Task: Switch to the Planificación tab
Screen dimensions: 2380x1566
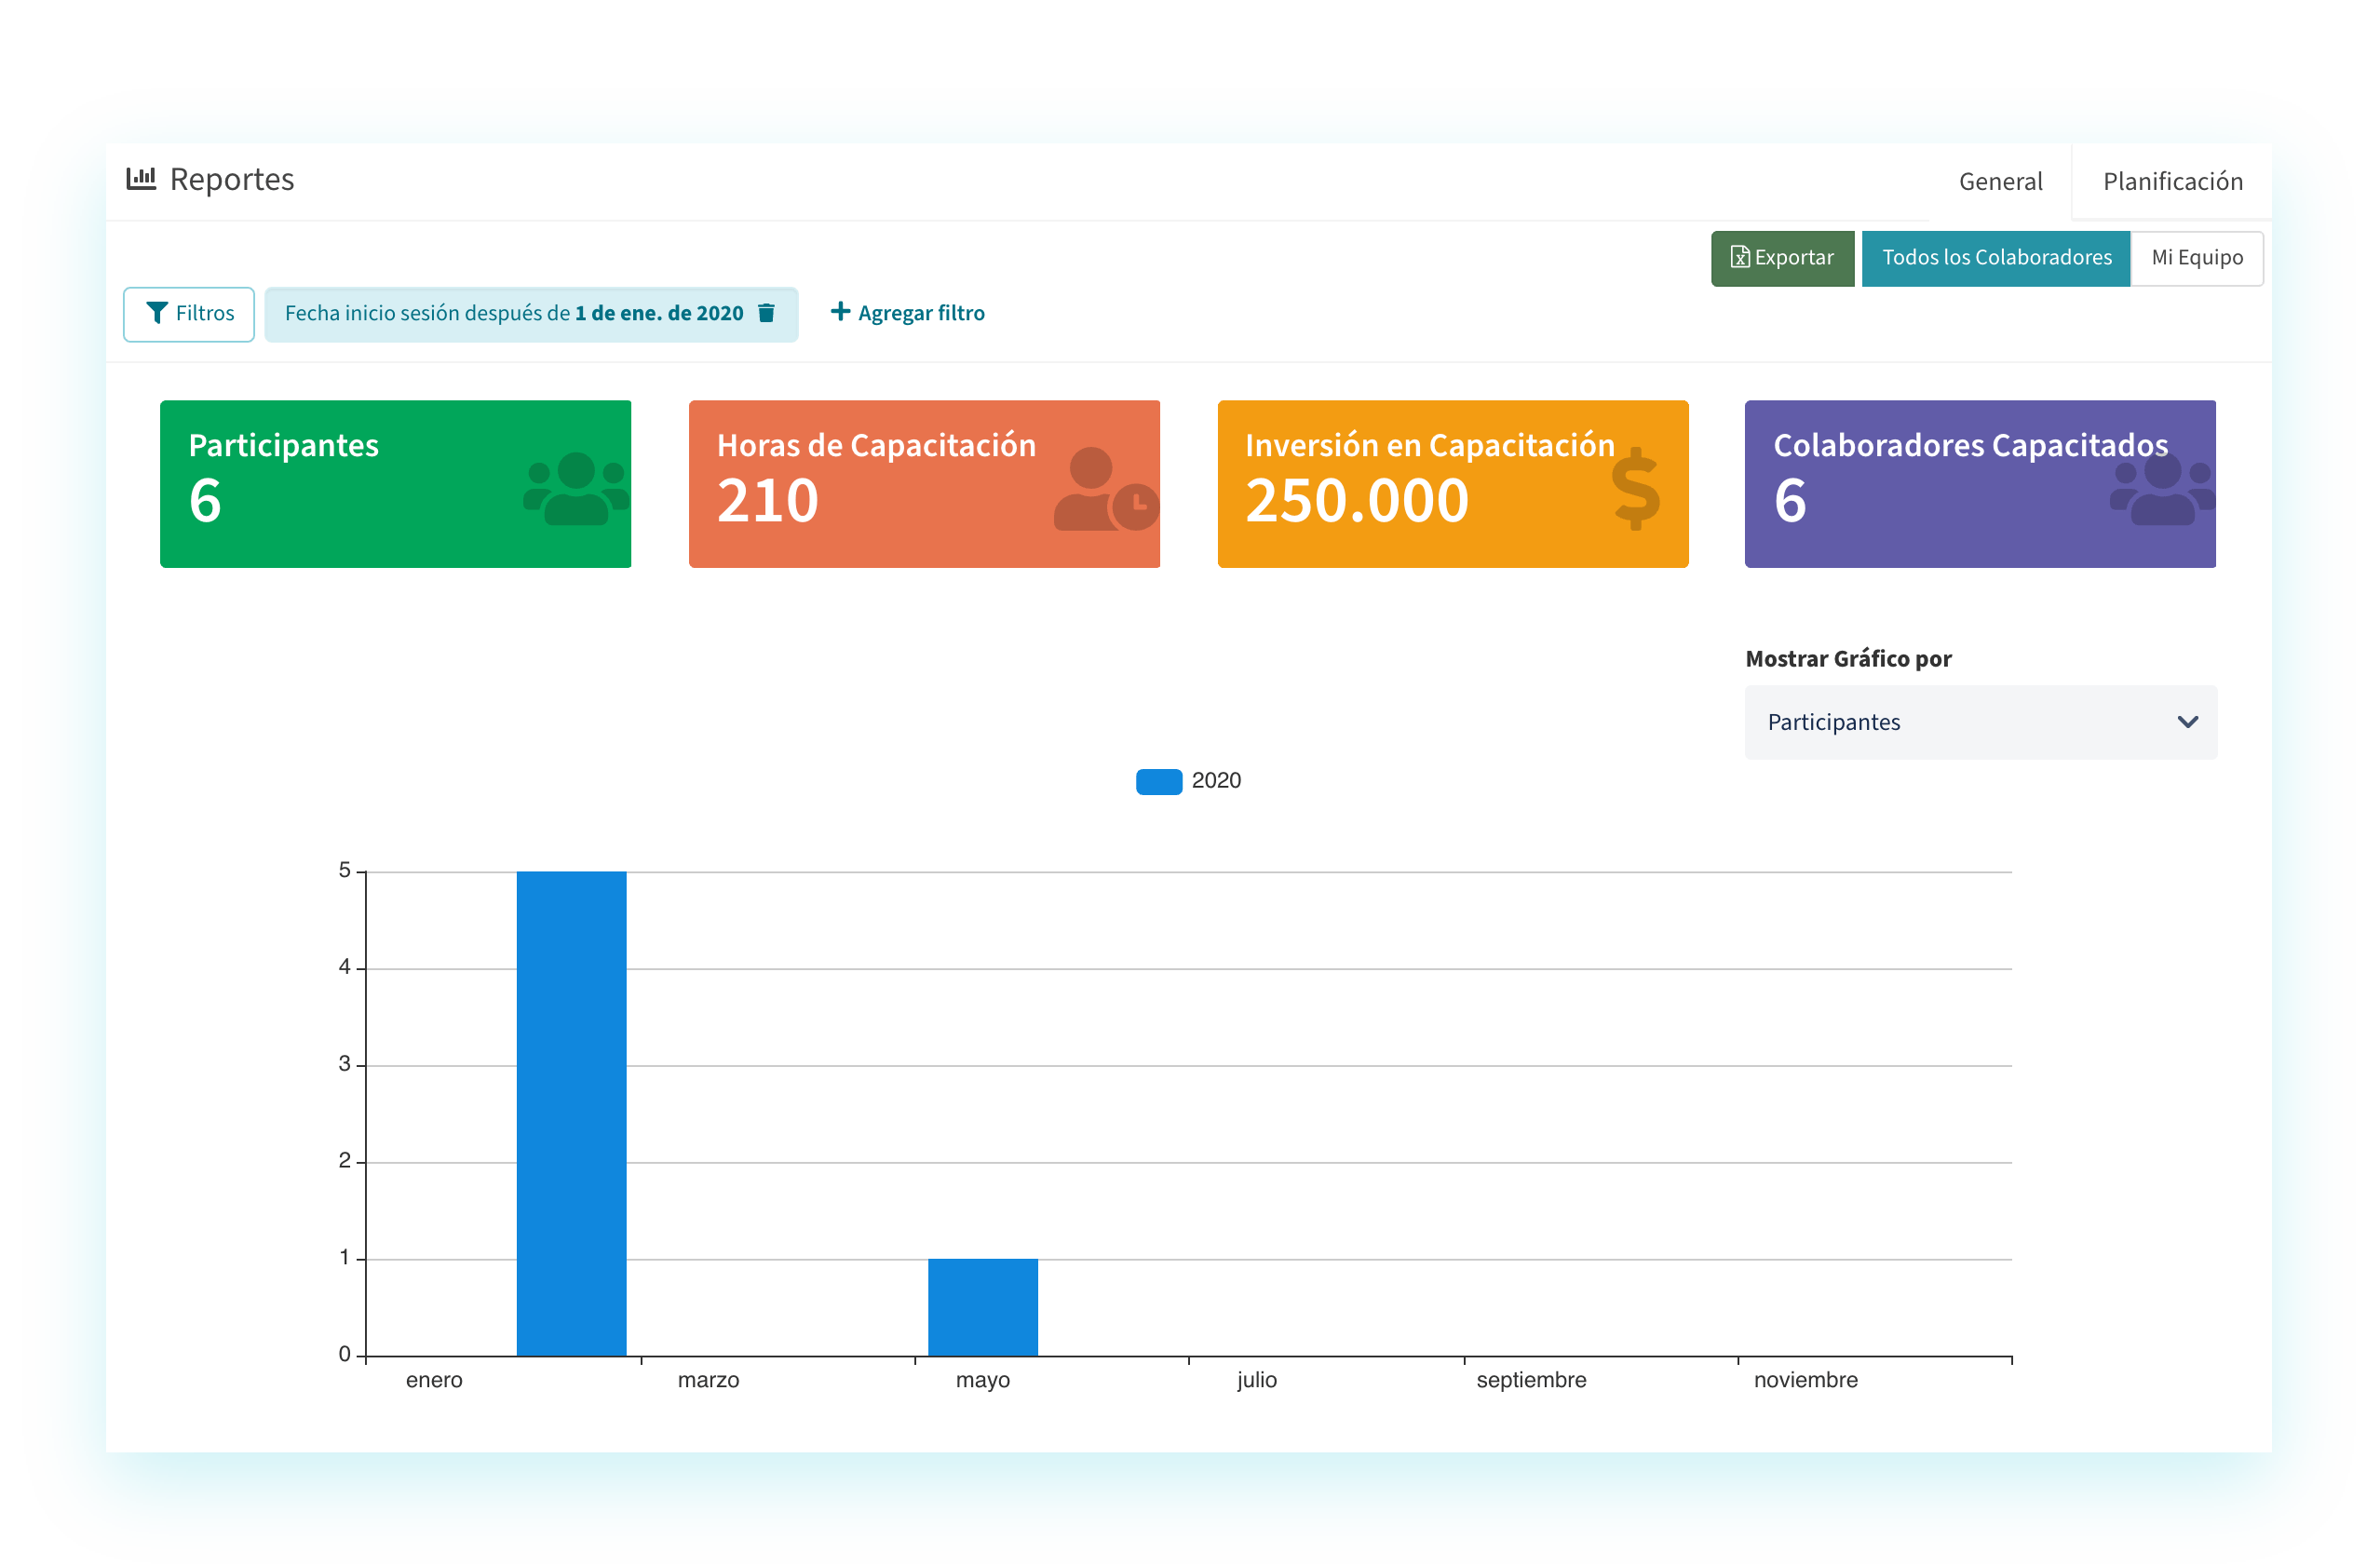Action: tap(2172, 182)
